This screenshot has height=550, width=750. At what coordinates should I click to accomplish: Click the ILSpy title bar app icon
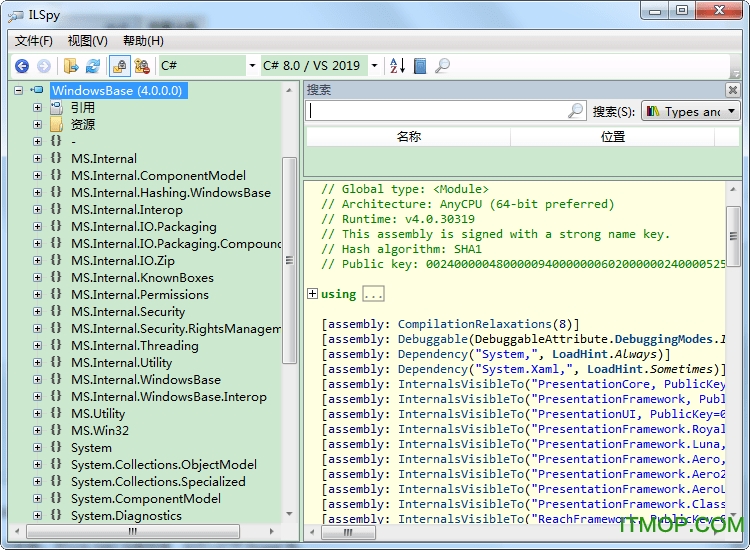click(15, 16)
